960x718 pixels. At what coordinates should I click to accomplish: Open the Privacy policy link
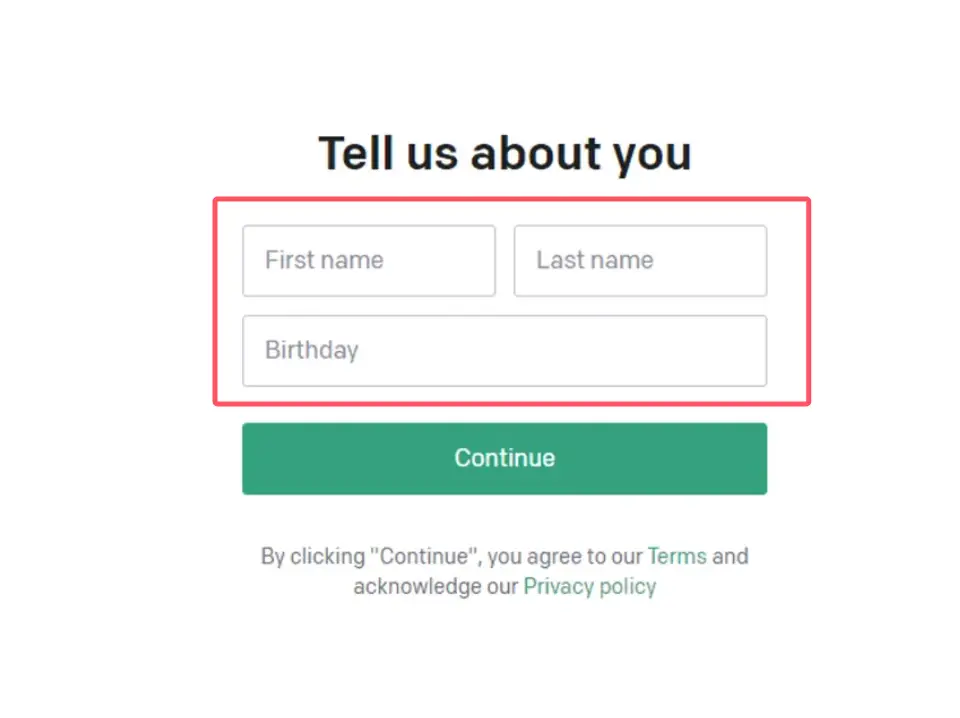click(x=589, y=586)
